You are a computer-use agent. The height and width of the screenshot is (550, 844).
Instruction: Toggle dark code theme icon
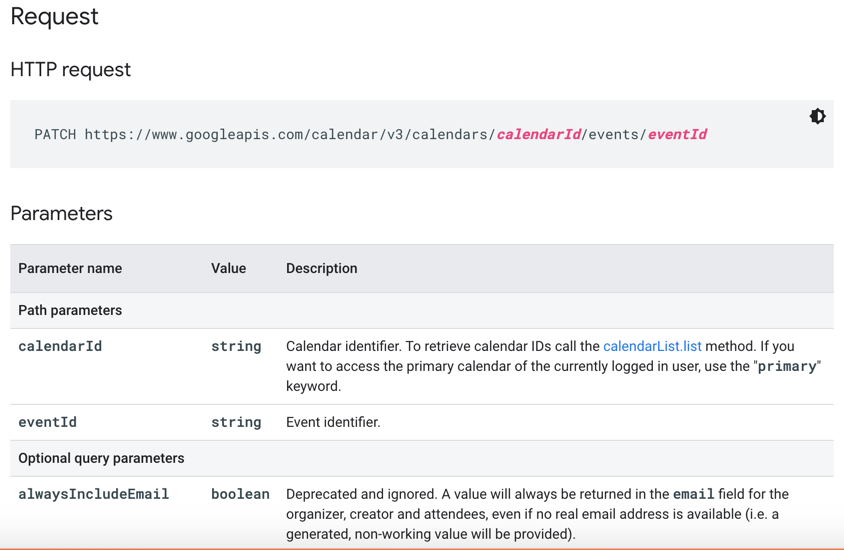[817, 116]
